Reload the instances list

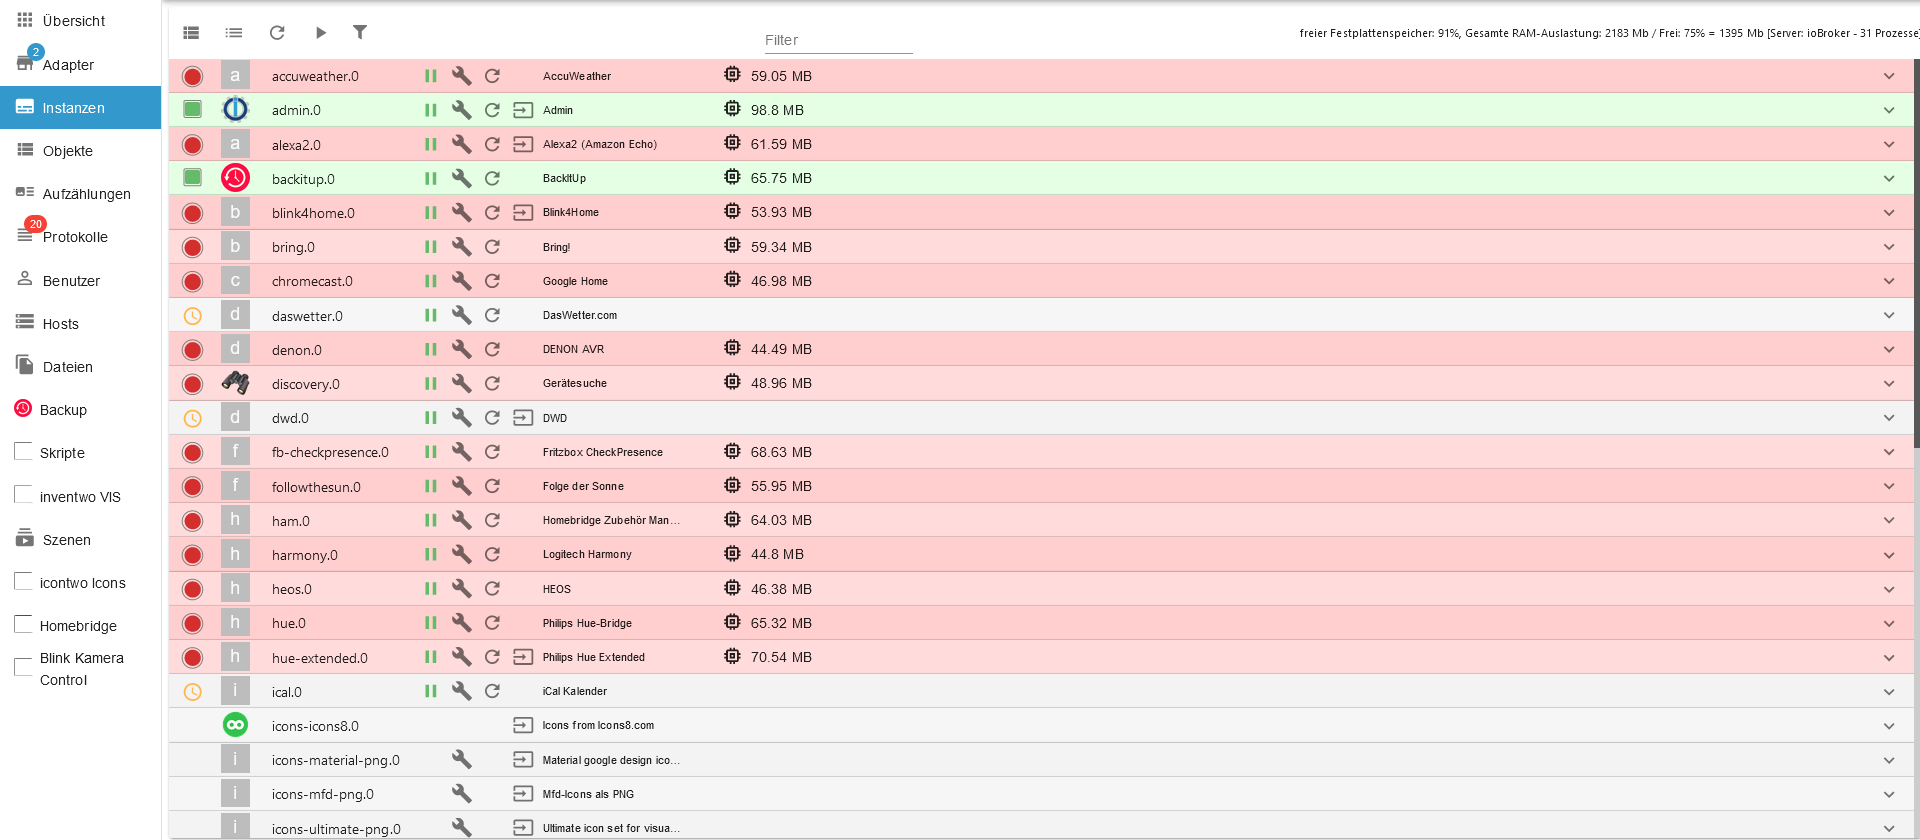[x=277, y=33]
